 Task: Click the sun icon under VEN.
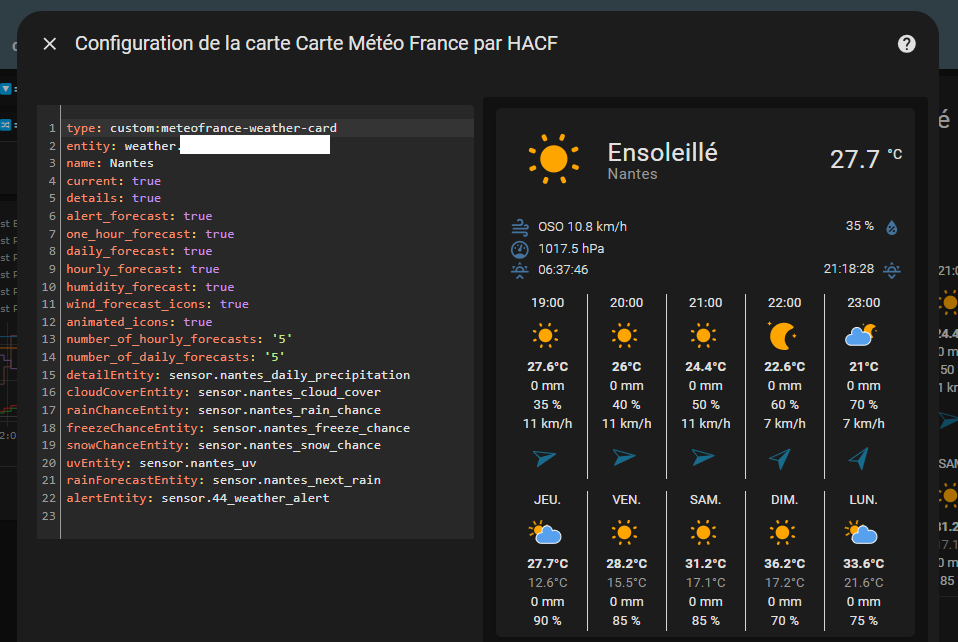pos(624,533)
